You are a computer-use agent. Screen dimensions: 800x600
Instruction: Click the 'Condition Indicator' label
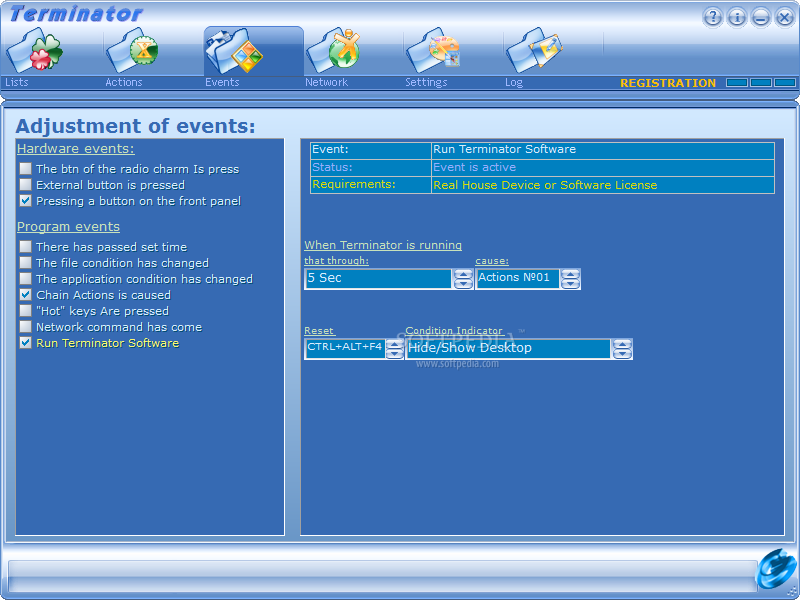[454, 331]
